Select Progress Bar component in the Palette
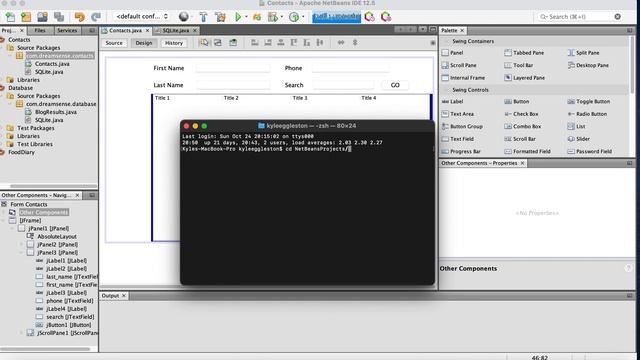This screenshot has width=640, height=360. click(x=461, y=151)
